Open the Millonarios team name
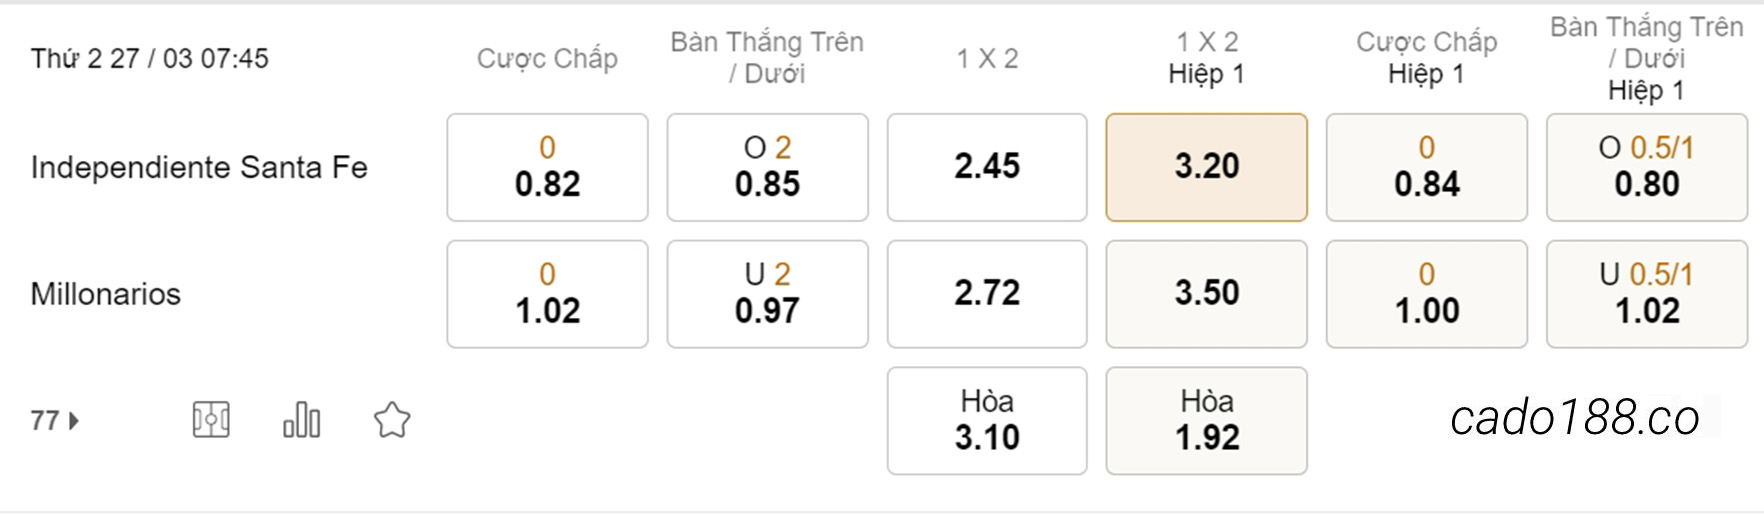The width and height of the screenshot is (1764, 514). (106, 294)
